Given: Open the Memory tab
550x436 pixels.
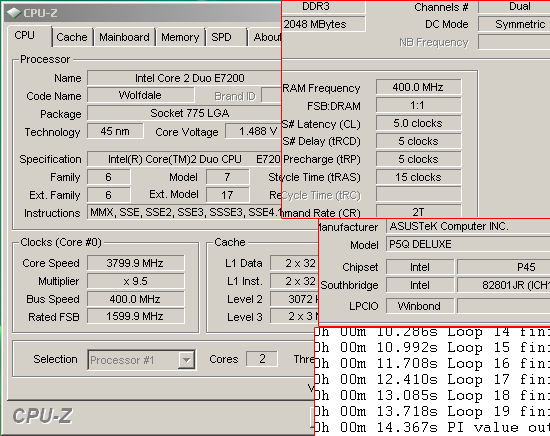Looking at the screenshot, I should pyautogui.click(x=180, y=37).
